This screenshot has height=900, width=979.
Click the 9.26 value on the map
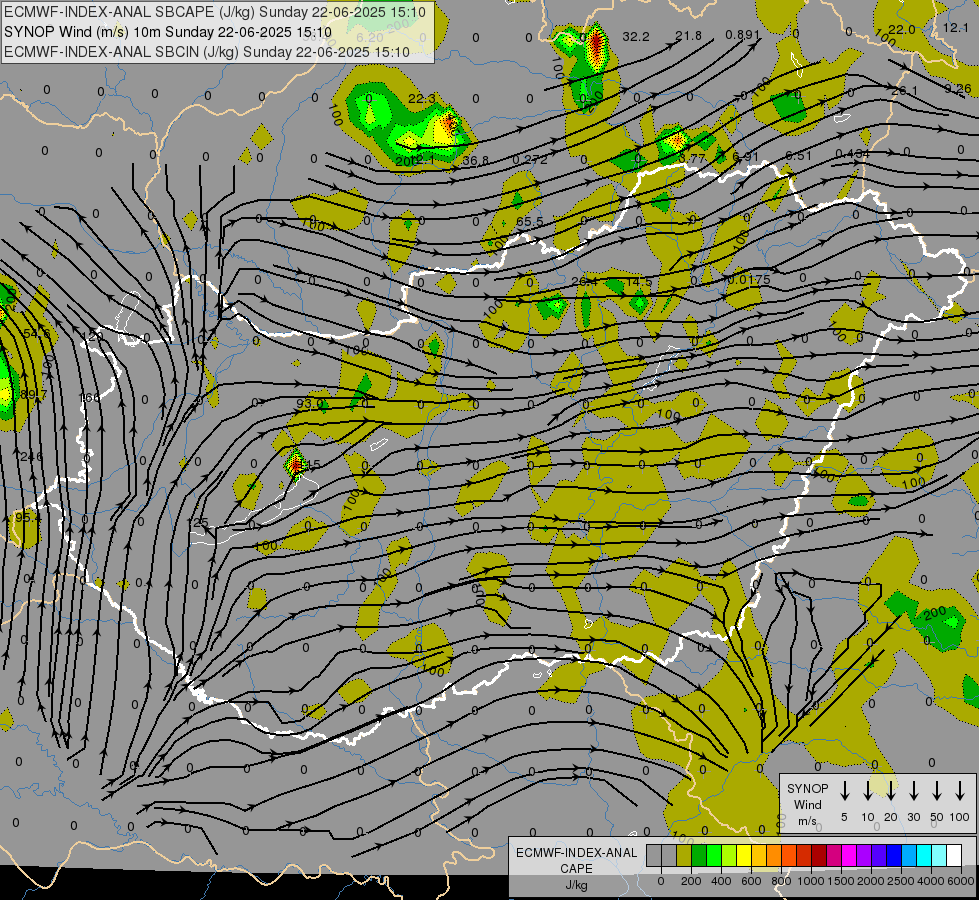click(958, 89)
